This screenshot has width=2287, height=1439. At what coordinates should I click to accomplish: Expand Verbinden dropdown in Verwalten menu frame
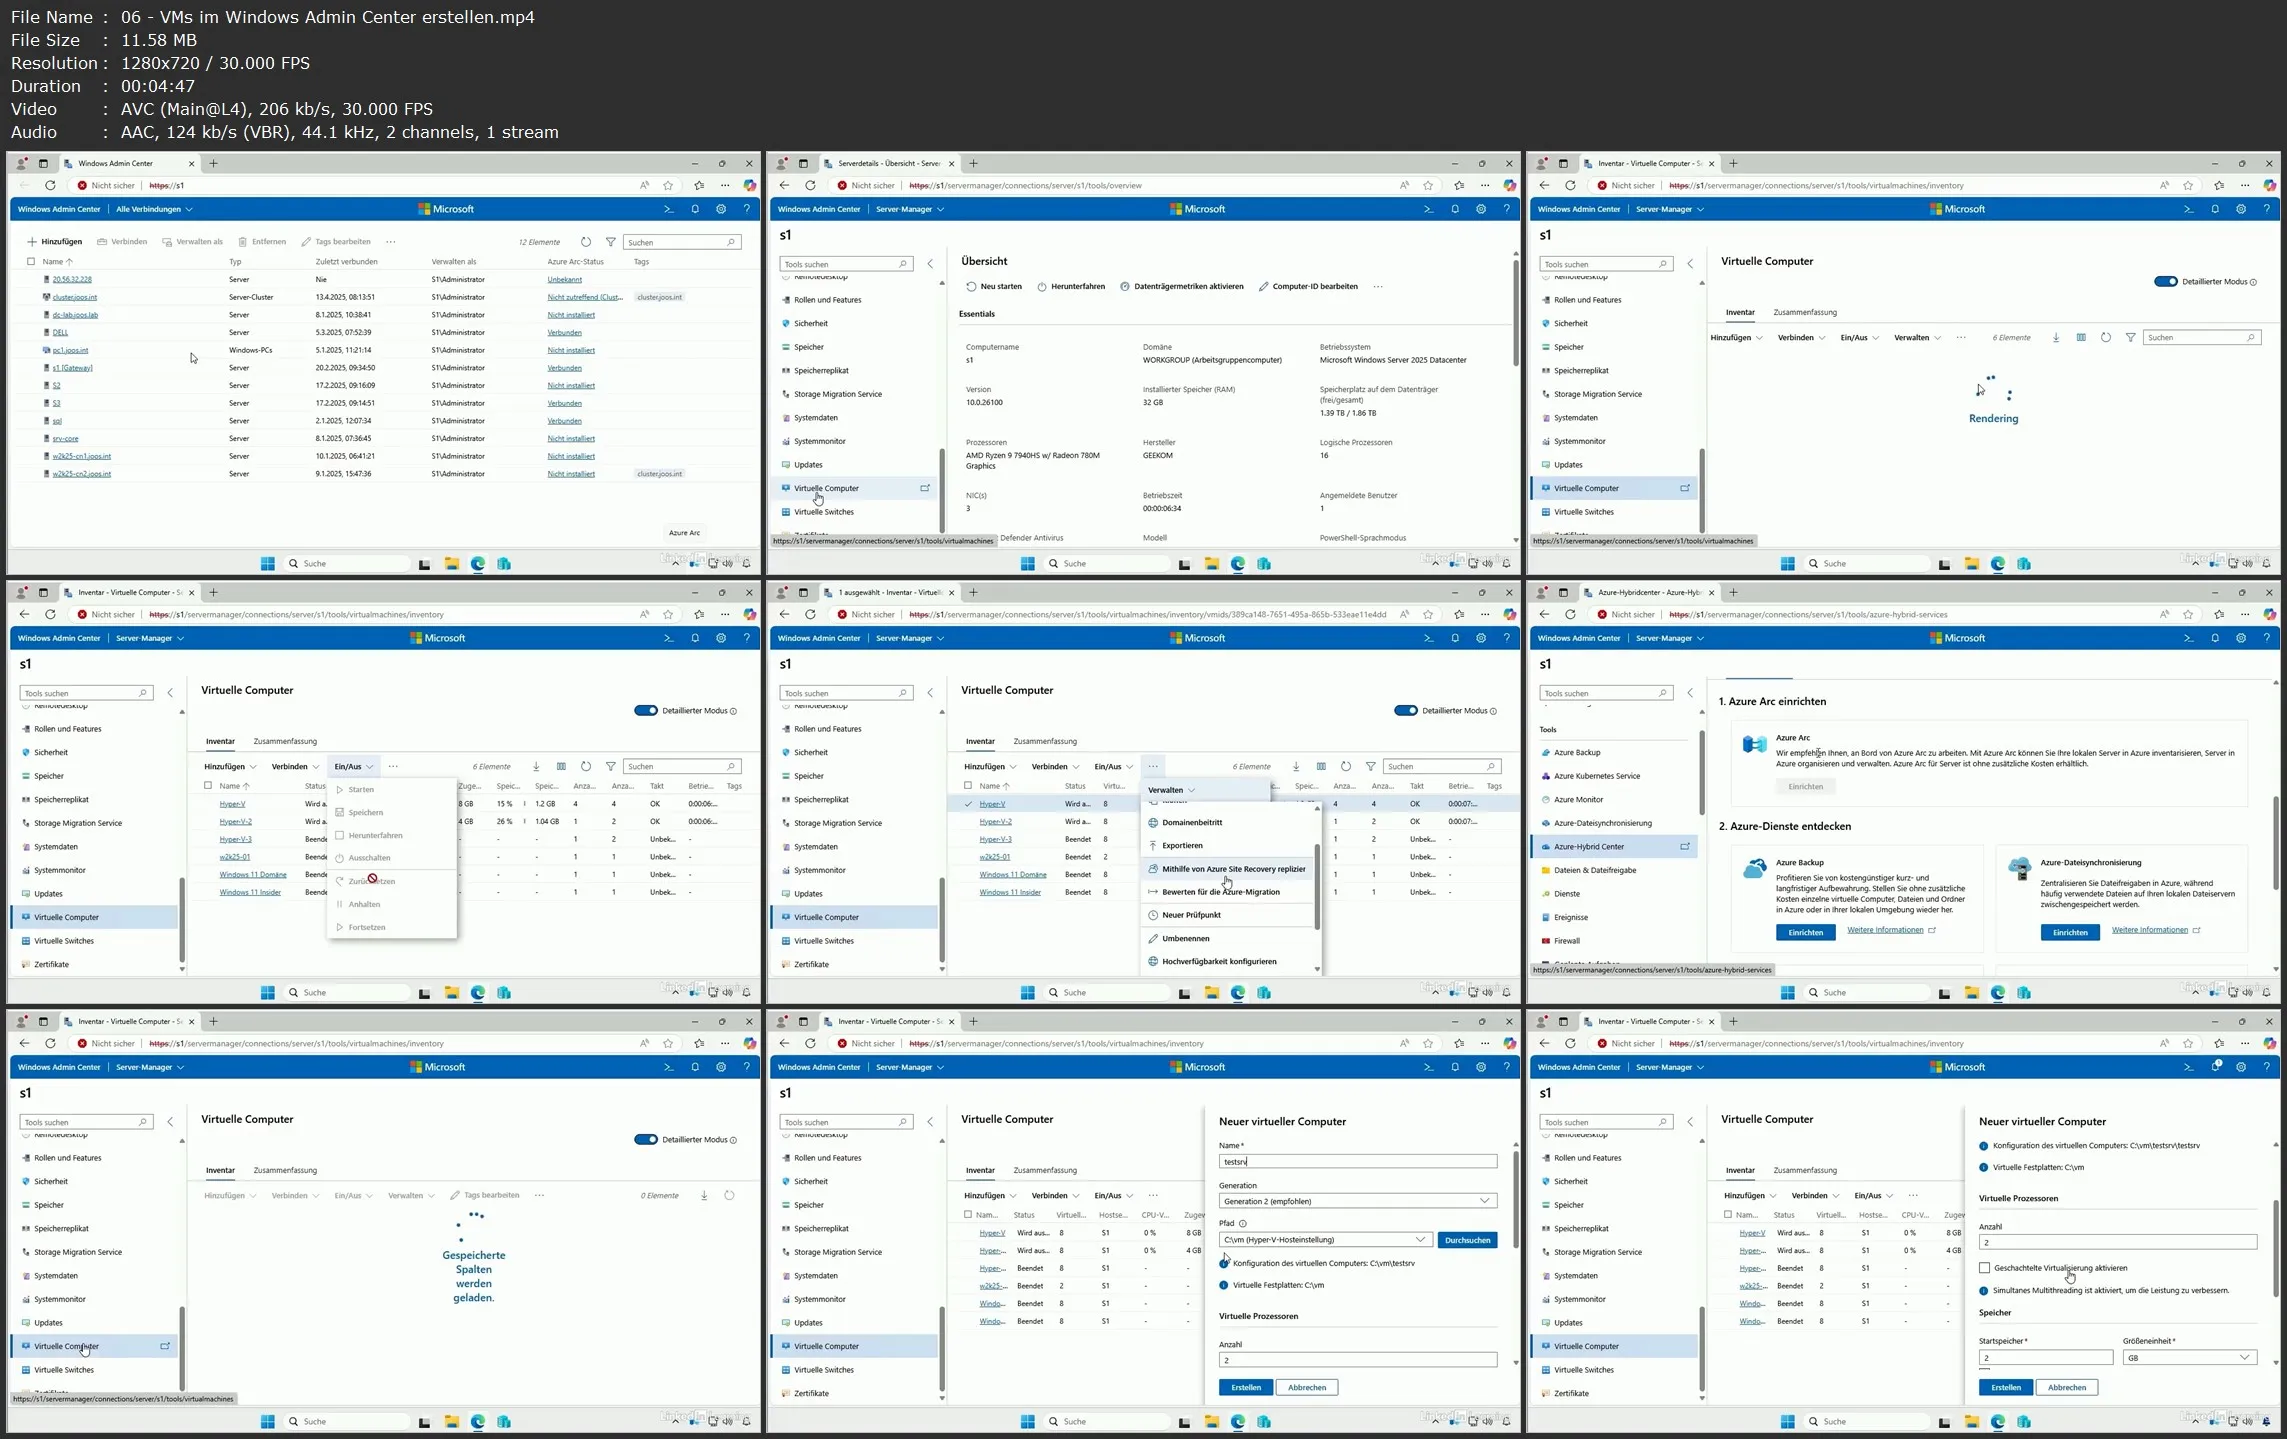1055,767
